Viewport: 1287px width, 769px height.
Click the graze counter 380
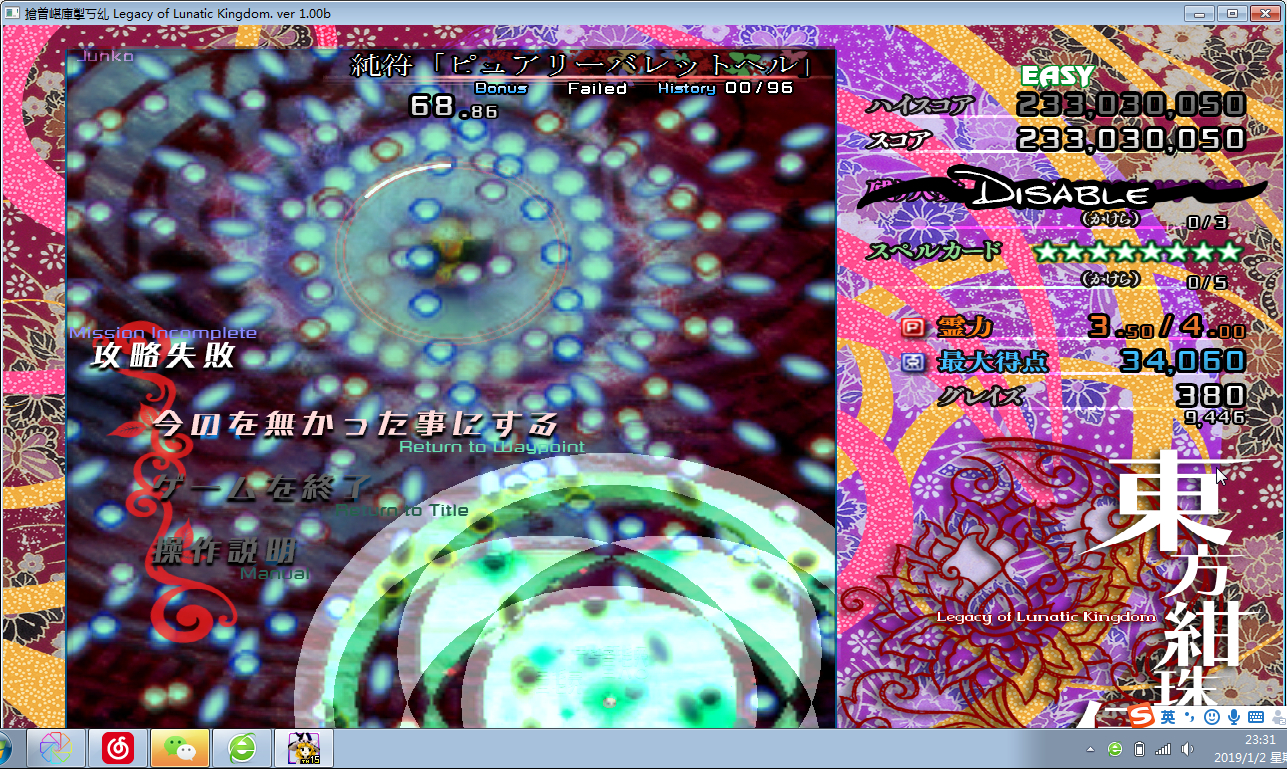(x=1212, y=395)
